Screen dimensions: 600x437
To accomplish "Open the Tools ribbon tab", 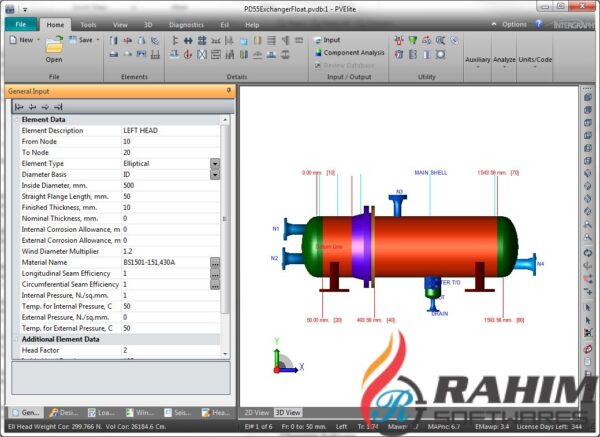I will click(88, 23).
